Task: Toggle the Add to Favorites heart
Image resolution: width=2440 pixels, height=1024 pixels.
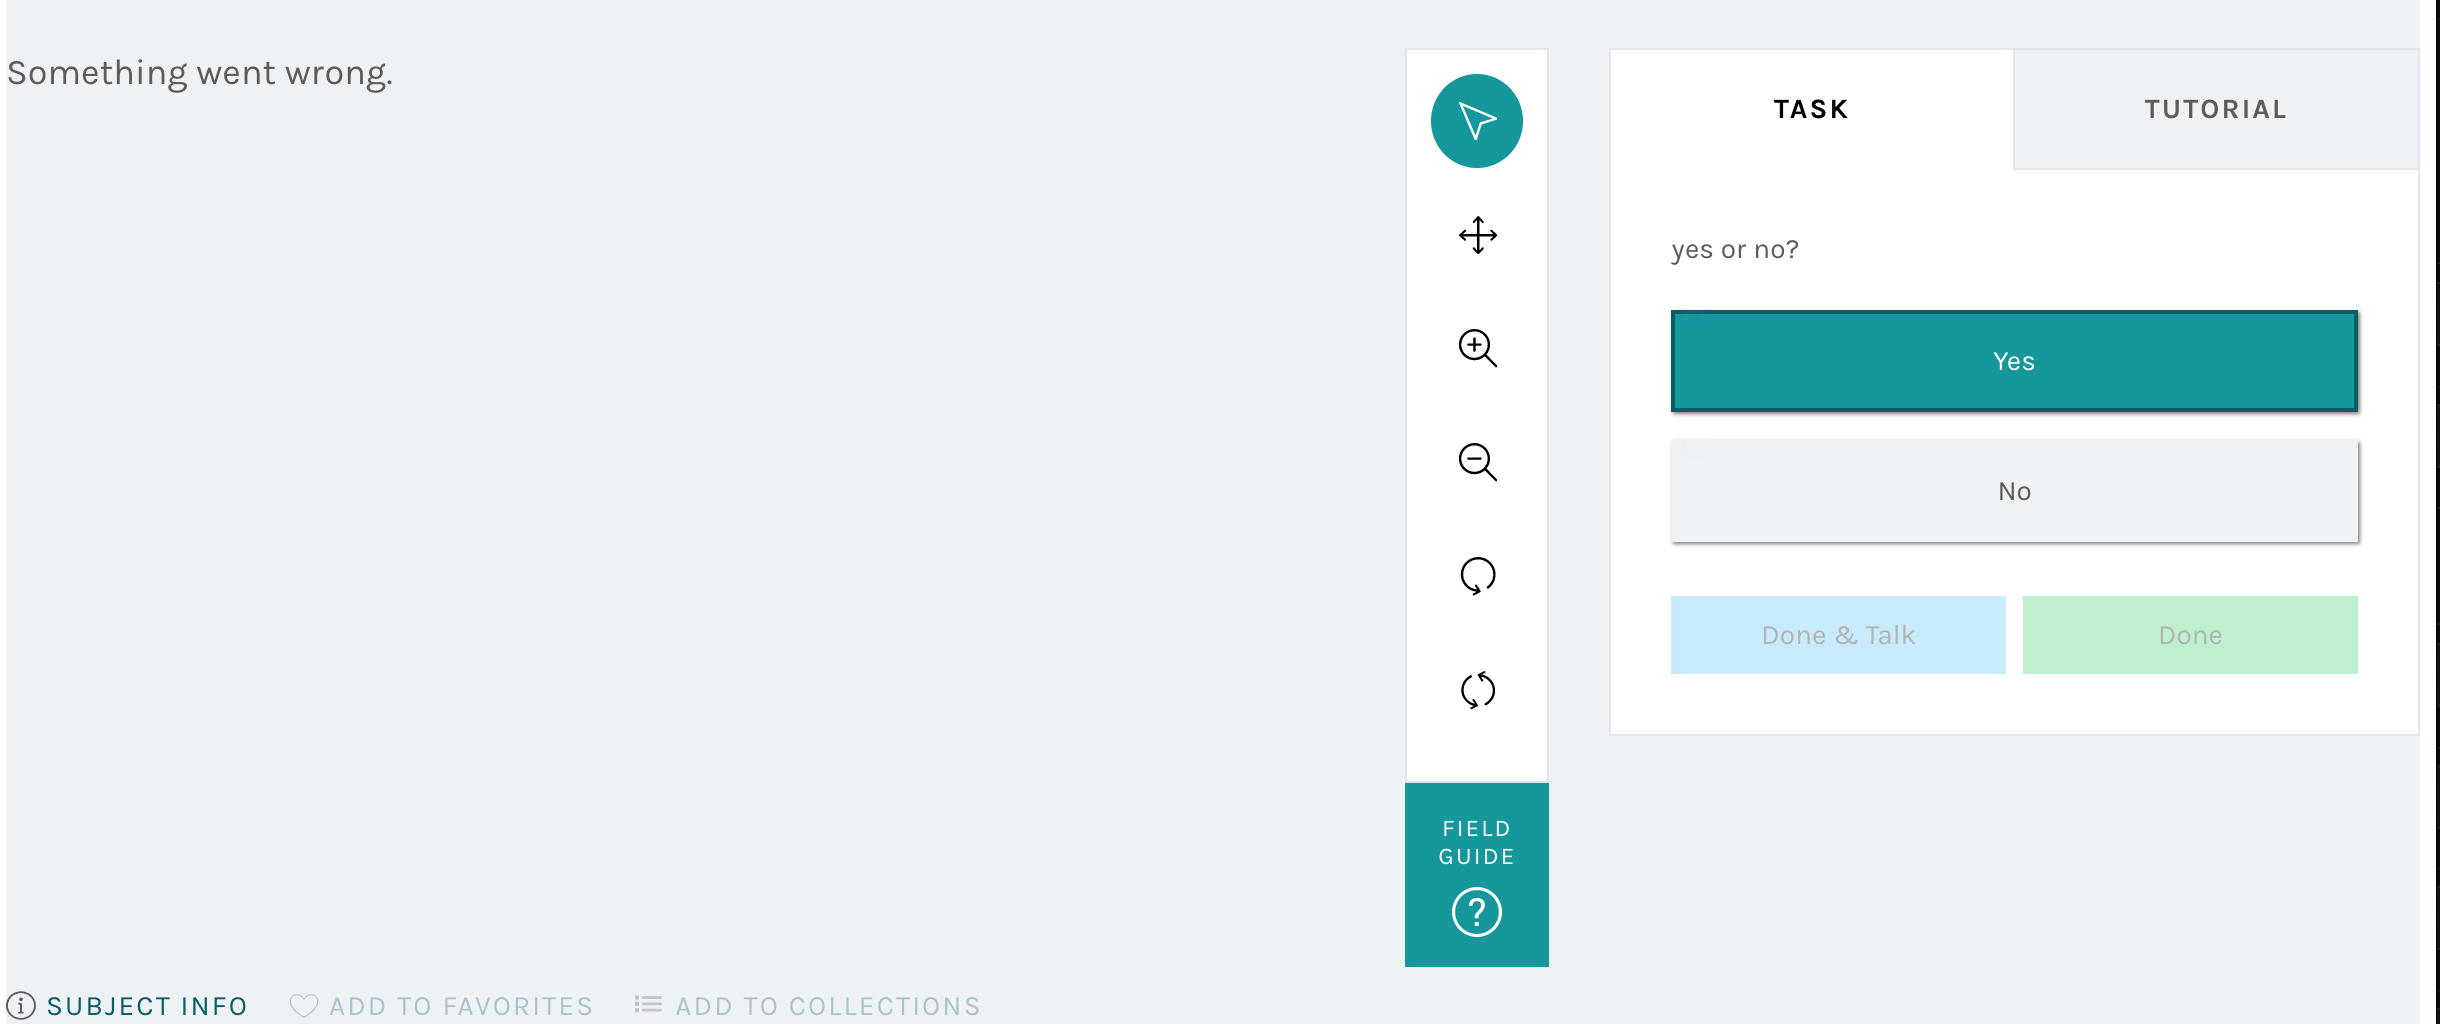Action: coord(305,1005)
